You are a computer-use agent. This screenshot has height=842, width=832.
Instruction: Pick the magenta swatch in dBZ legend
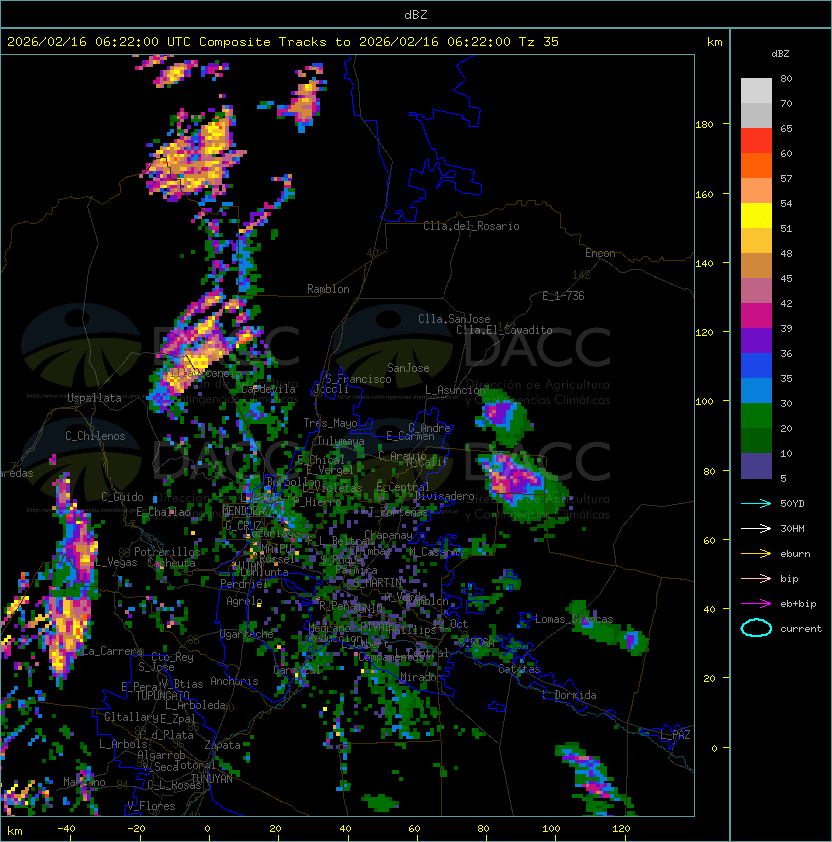[x=756, y=316]
